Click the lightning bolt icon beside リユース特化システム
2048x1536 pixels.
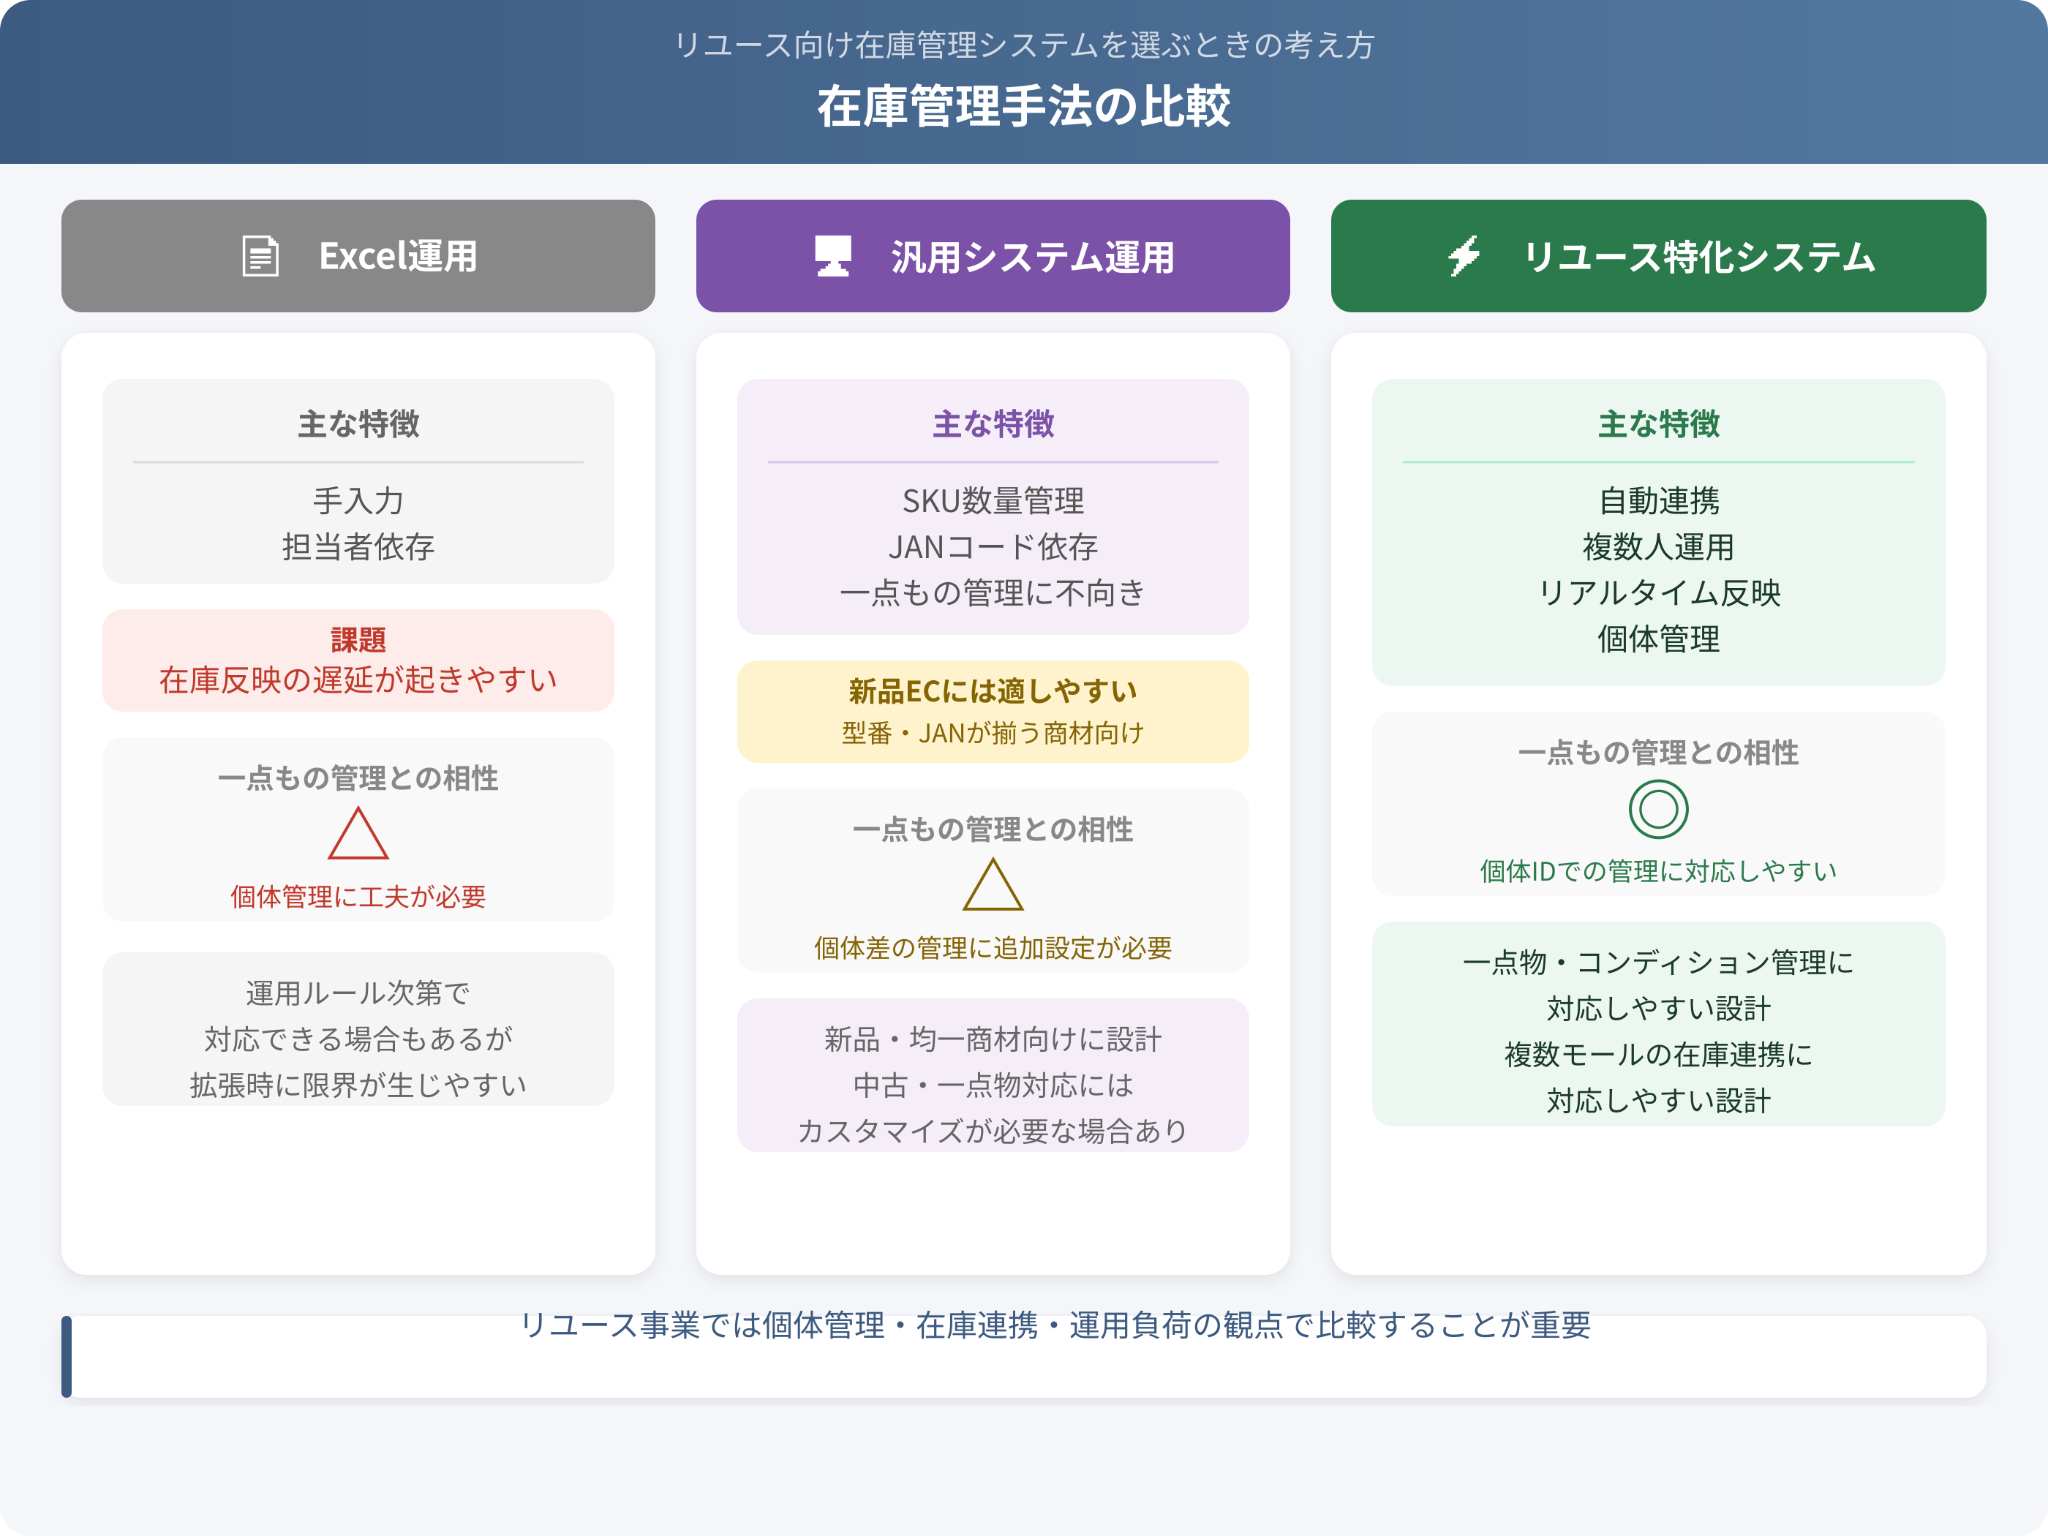tap(1464, 256)
